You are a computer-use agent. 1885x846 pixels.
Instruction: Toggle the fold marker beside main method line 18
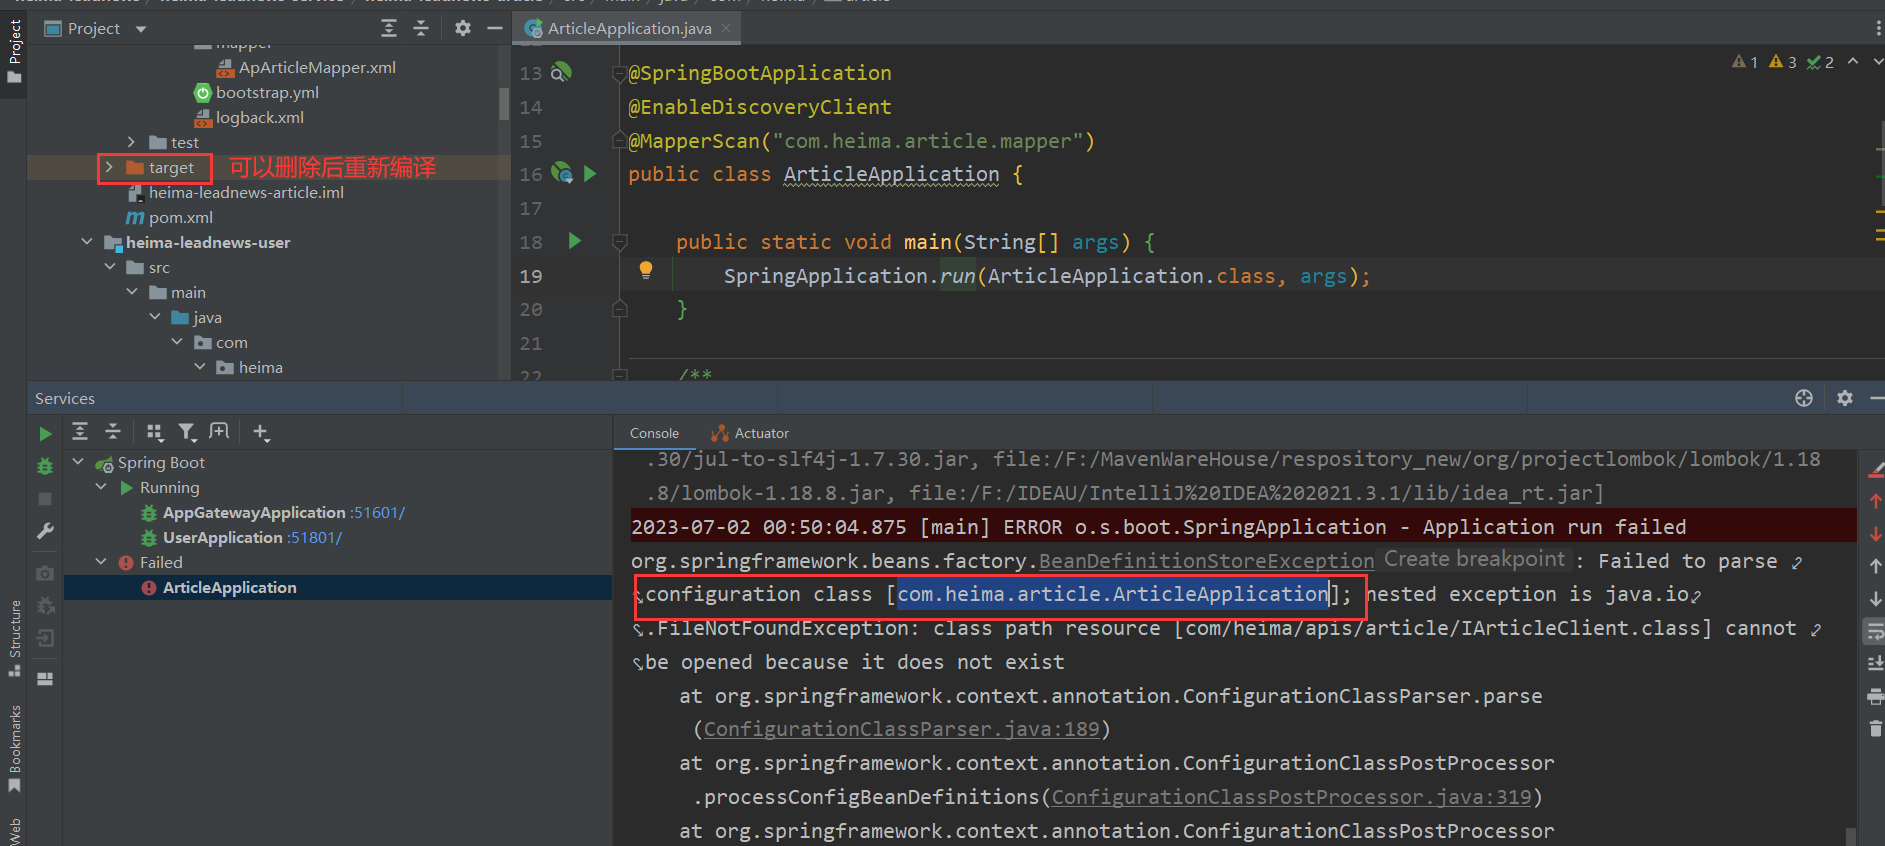click(x=620, y=242)
